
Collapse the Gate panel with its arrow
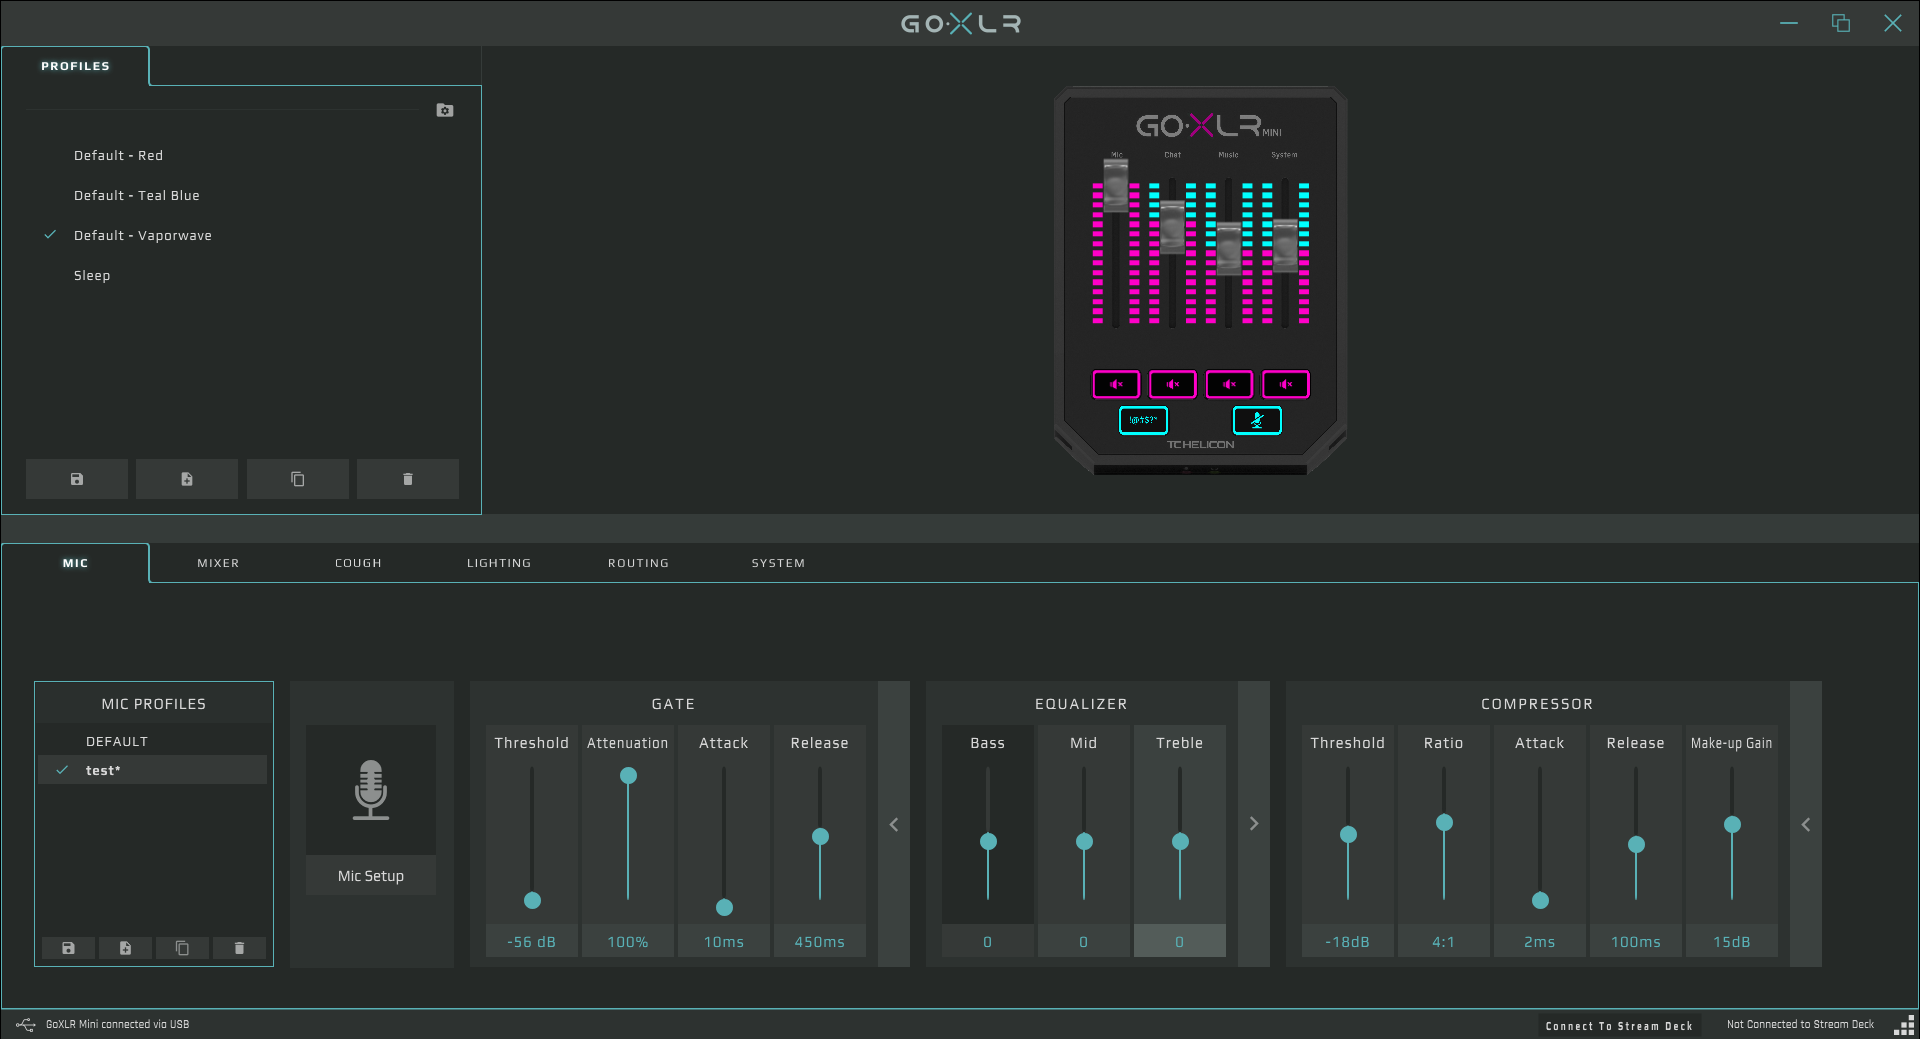pos(894,824)
